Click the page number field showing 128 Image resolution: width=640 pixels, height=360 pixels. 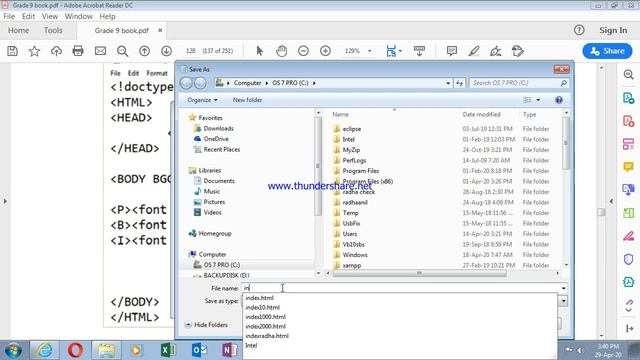coord(190,51)
